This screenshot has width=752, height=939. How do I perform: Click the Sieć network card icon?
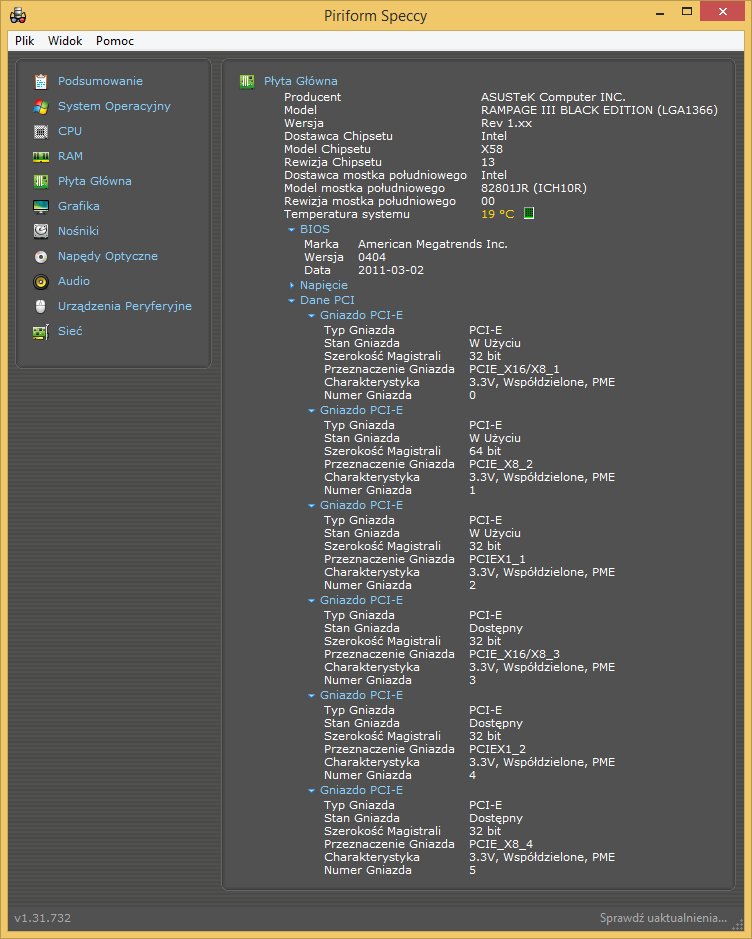(41, 332)
